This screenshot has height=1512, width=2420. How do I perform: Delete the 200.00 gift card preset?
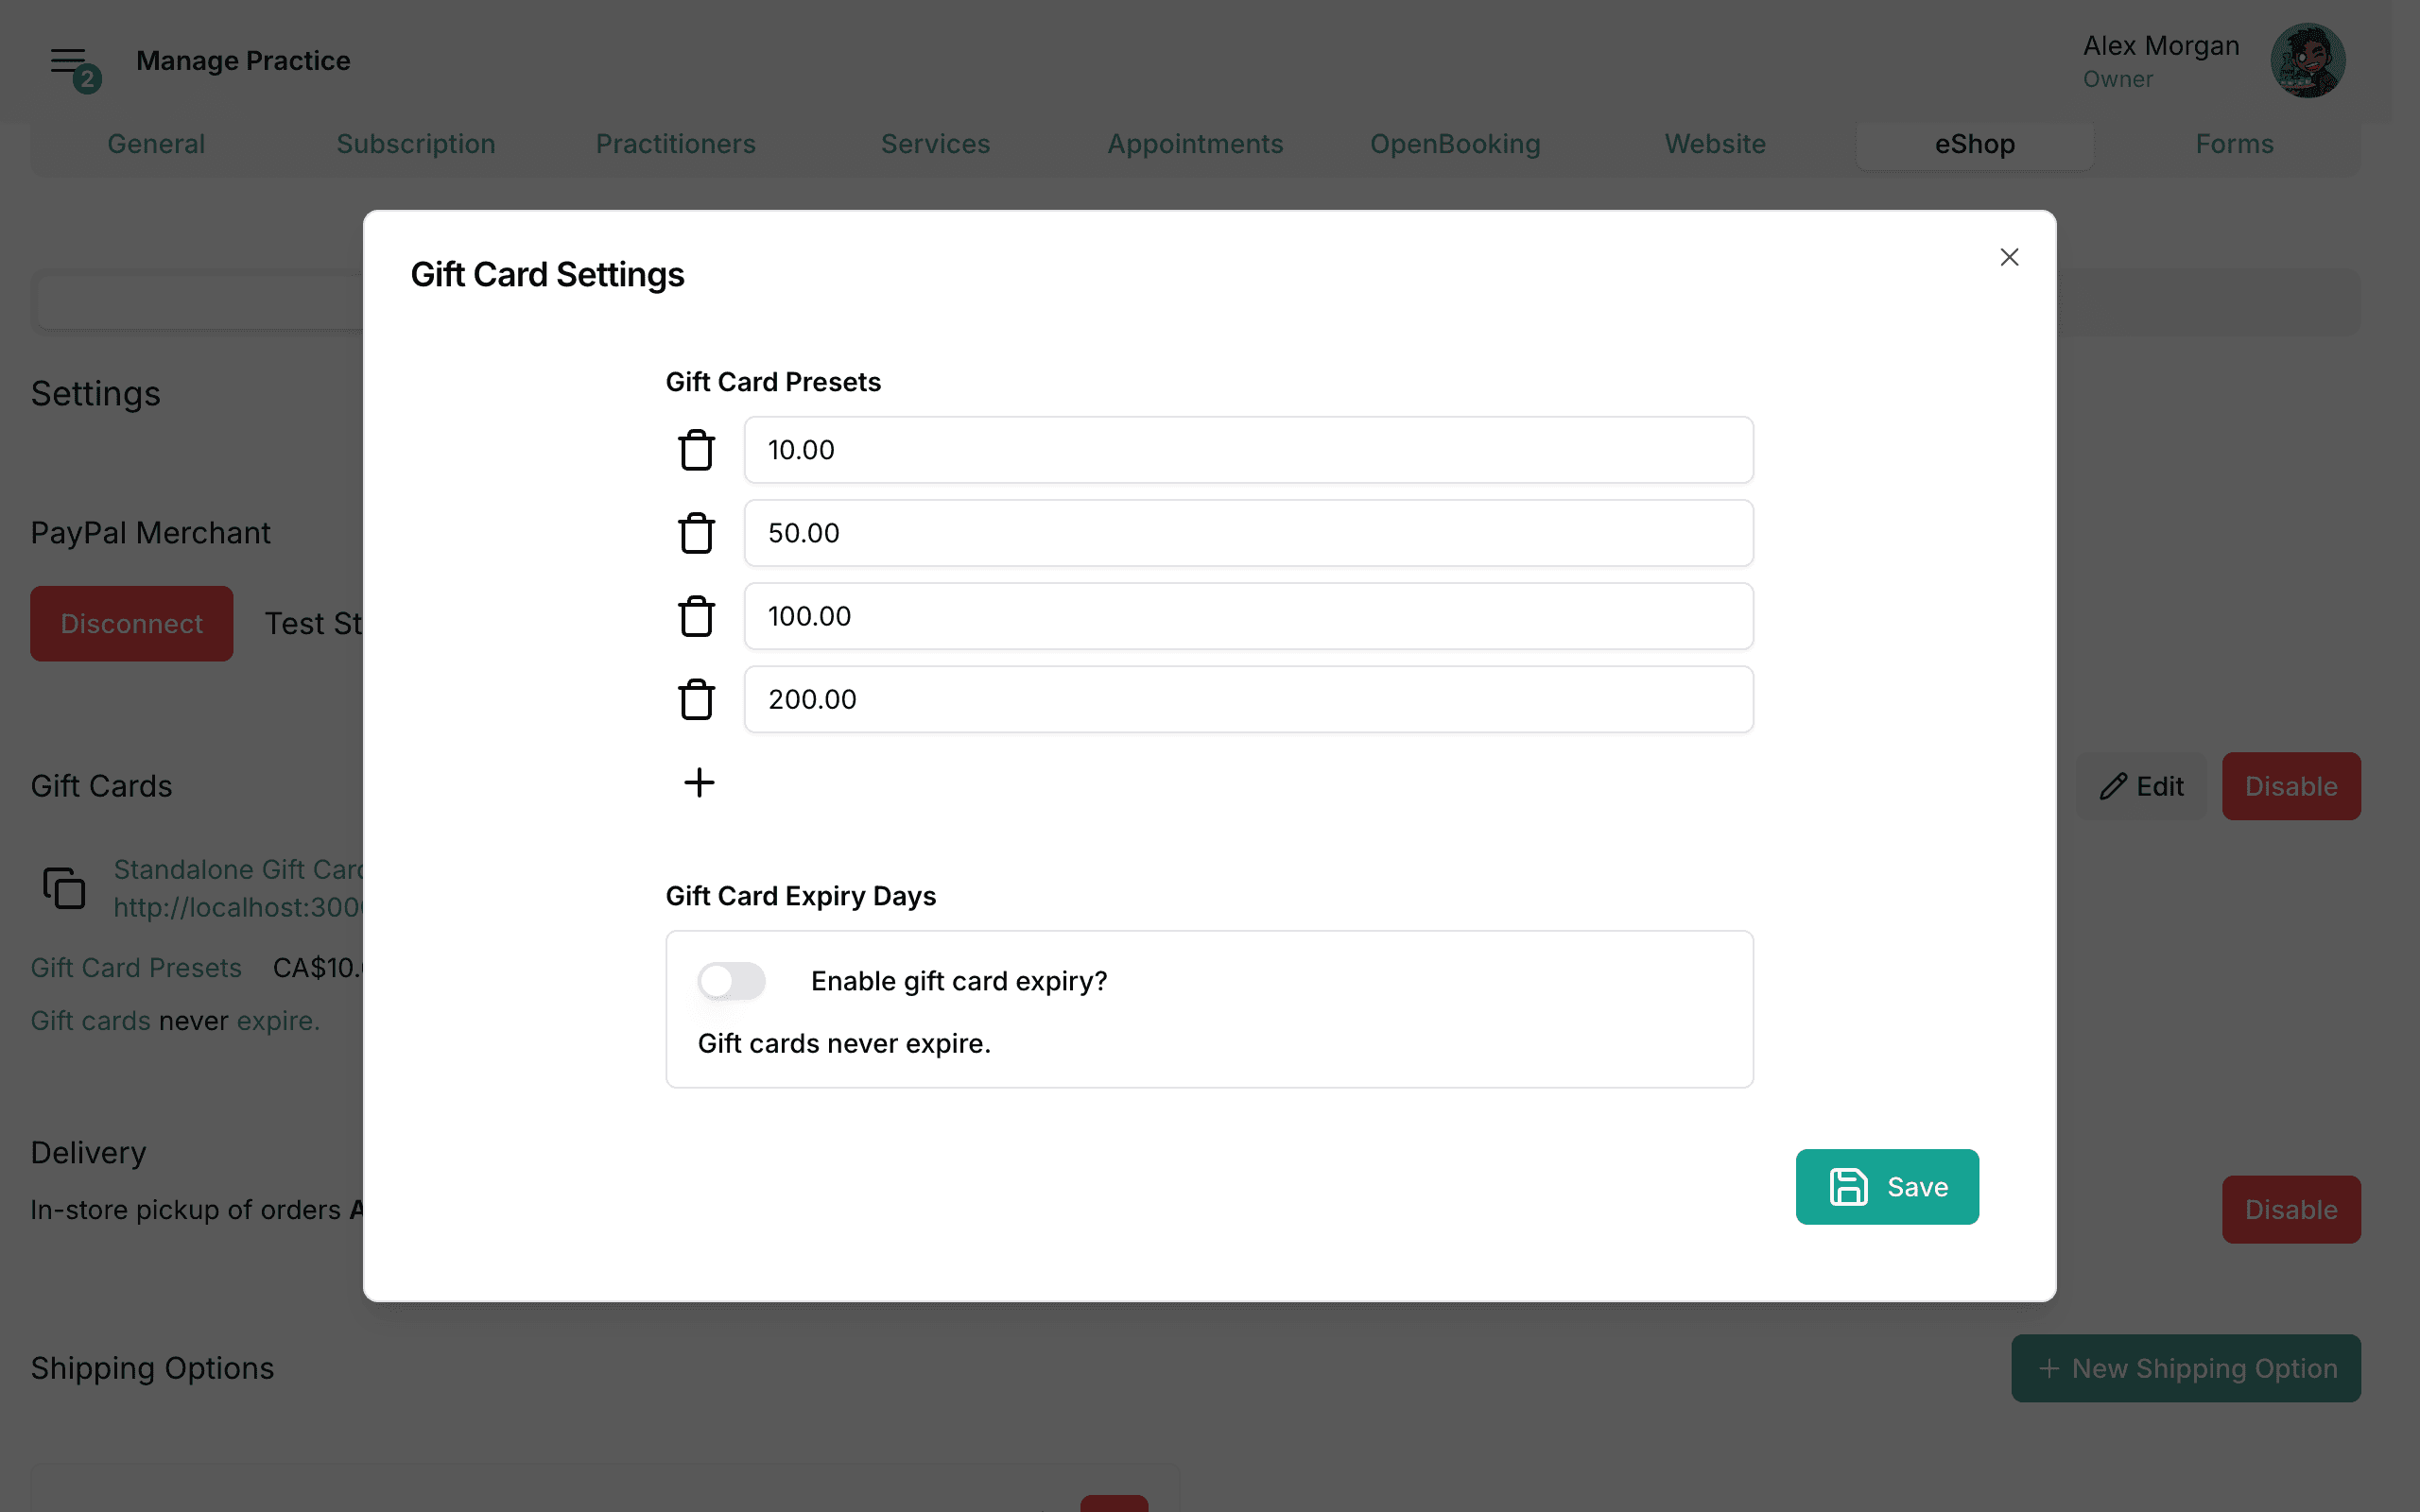click(x=696, y=699)
